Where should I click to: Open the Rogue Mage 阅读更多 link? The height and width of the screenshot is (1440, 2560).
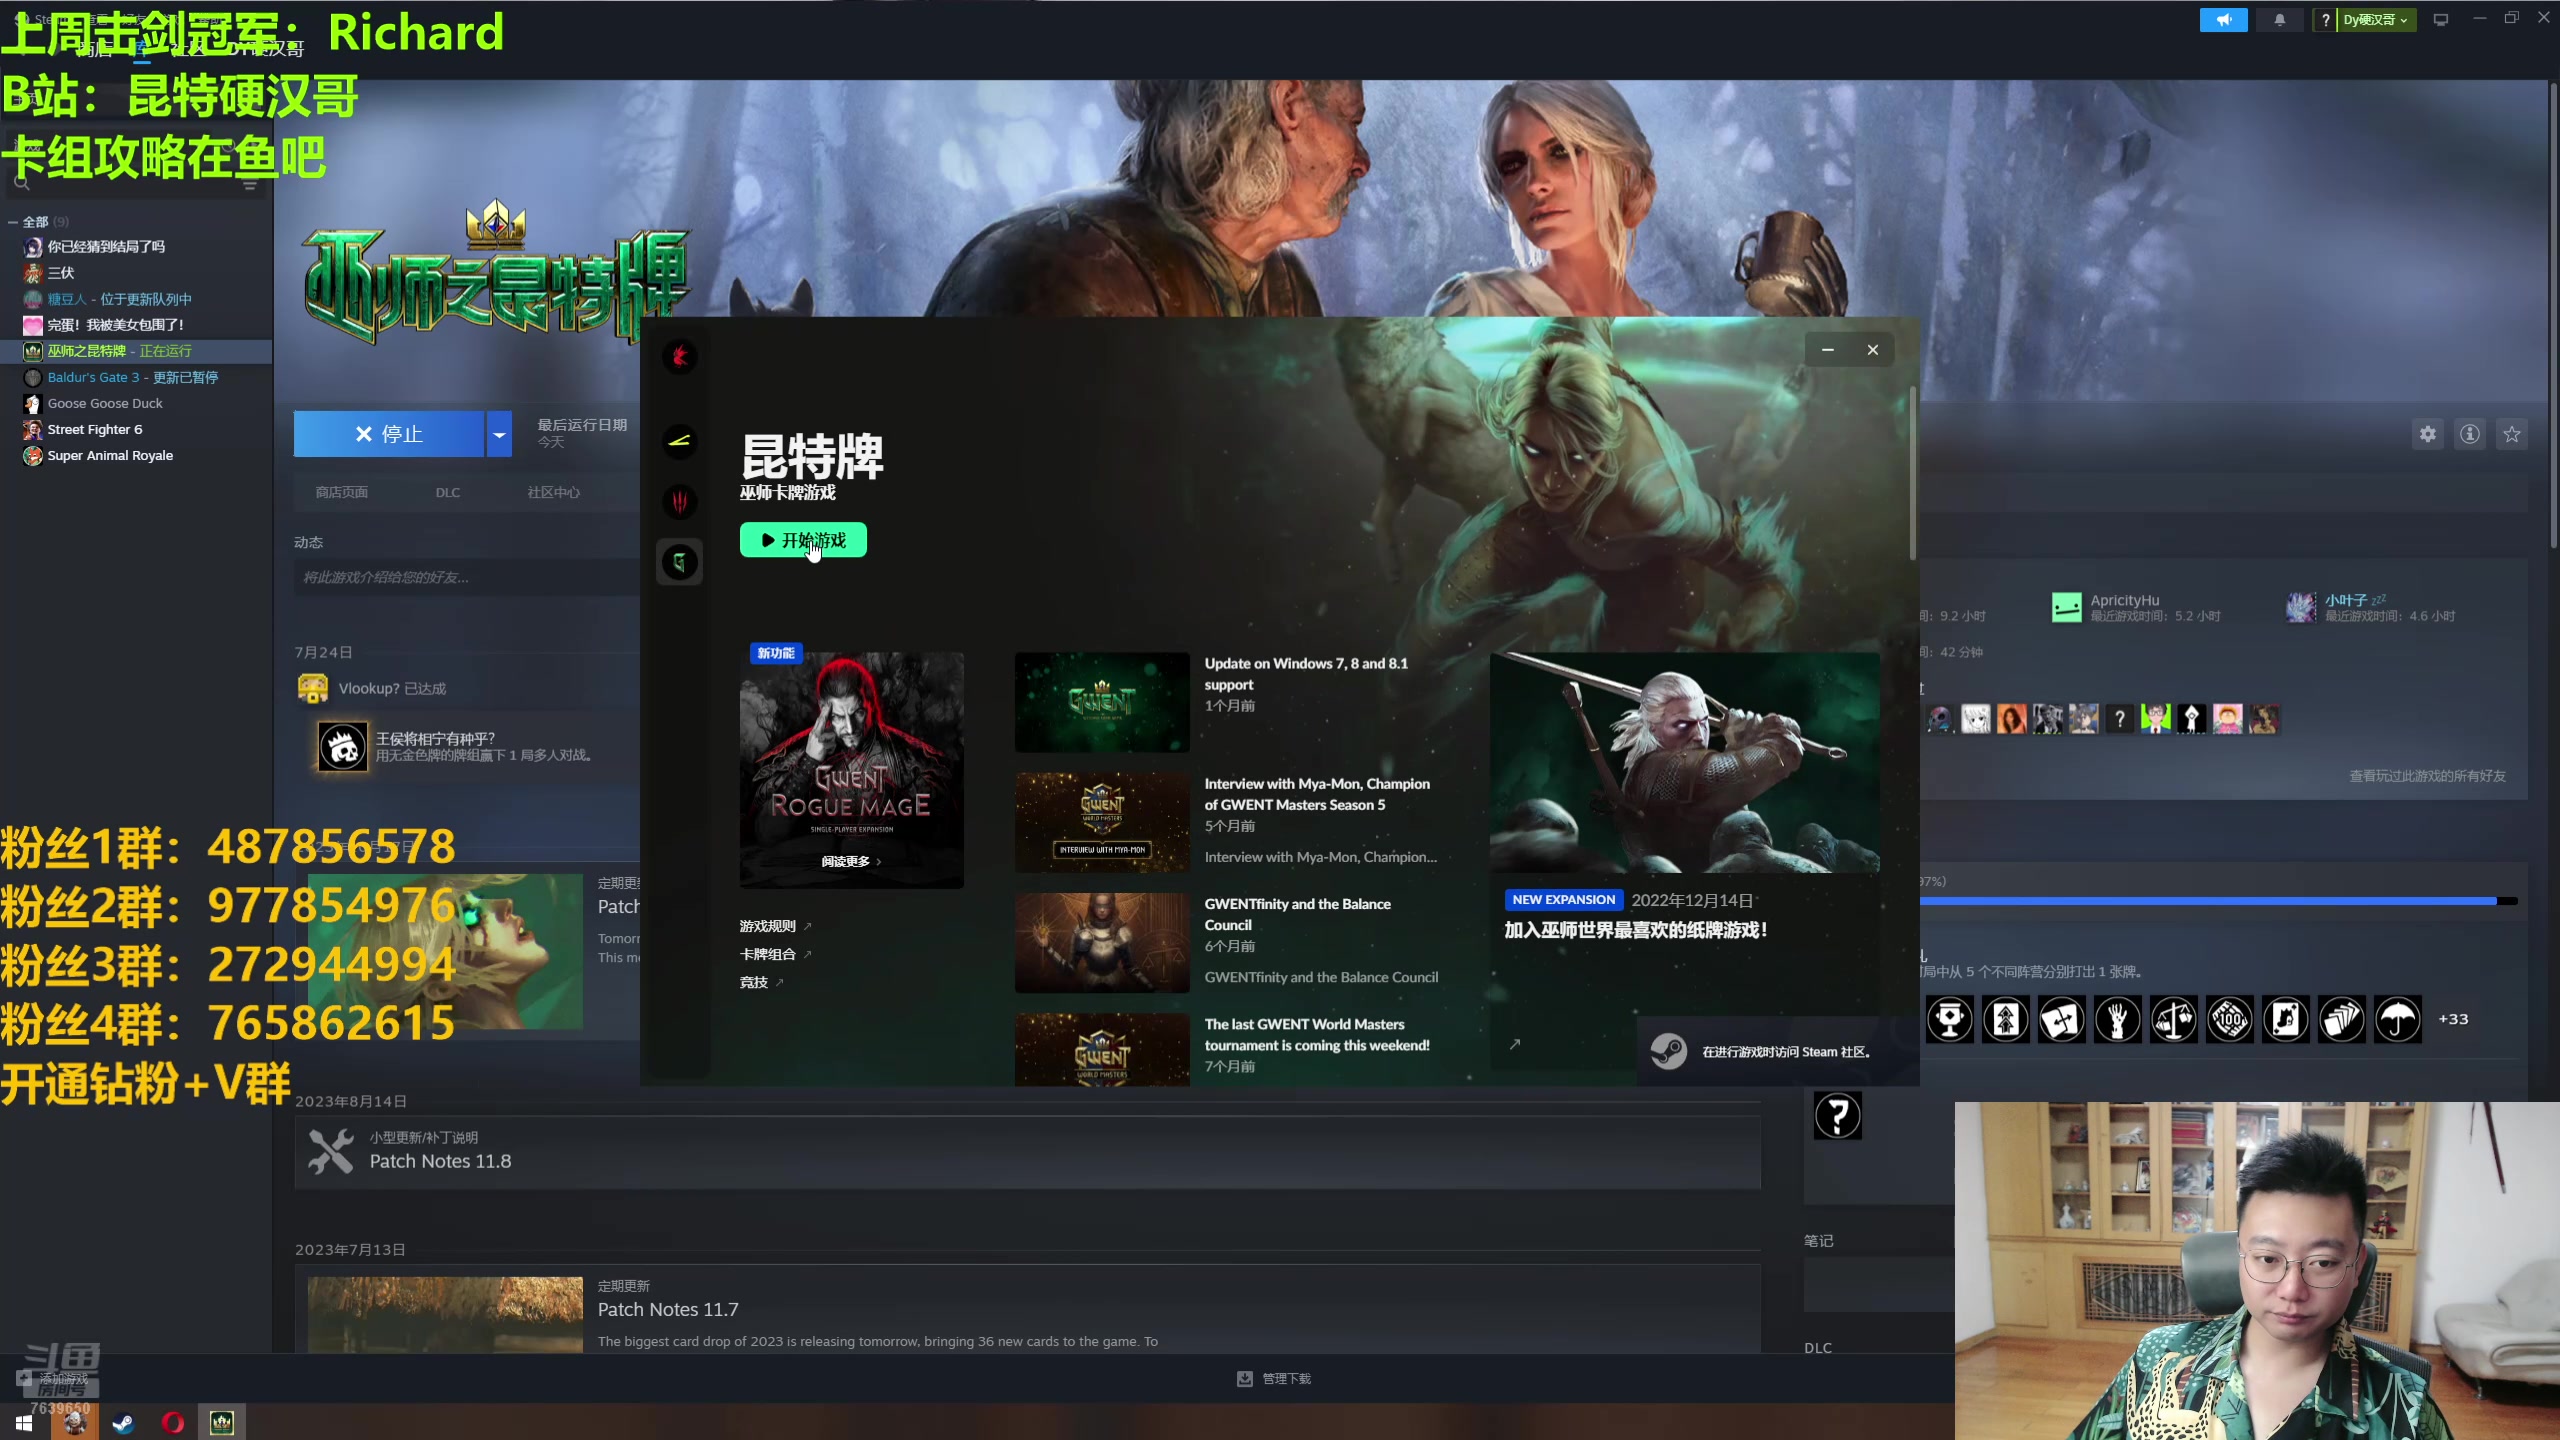851,861
